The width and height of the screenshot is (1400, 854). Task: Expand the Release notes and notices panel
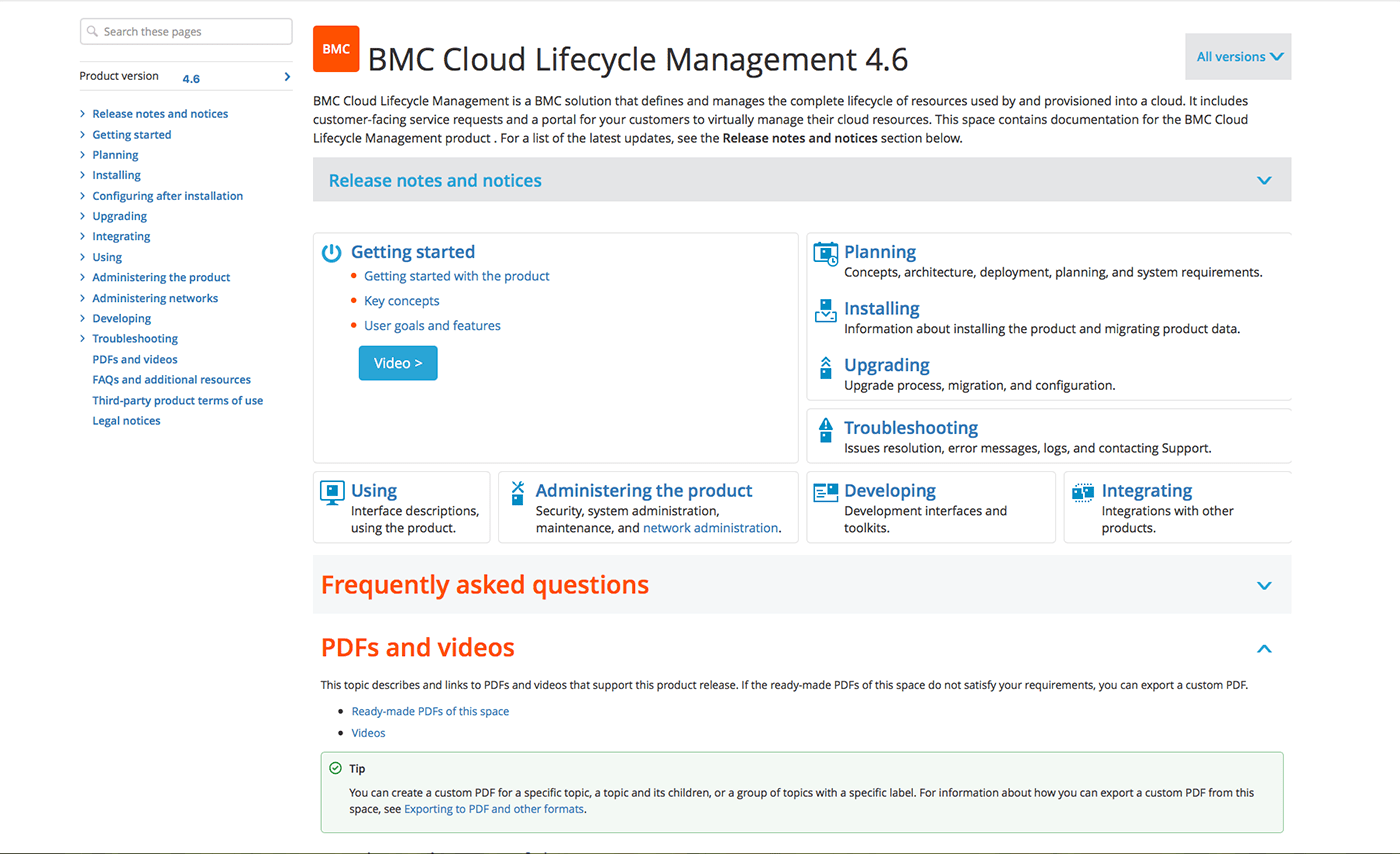click(1264, 181)
